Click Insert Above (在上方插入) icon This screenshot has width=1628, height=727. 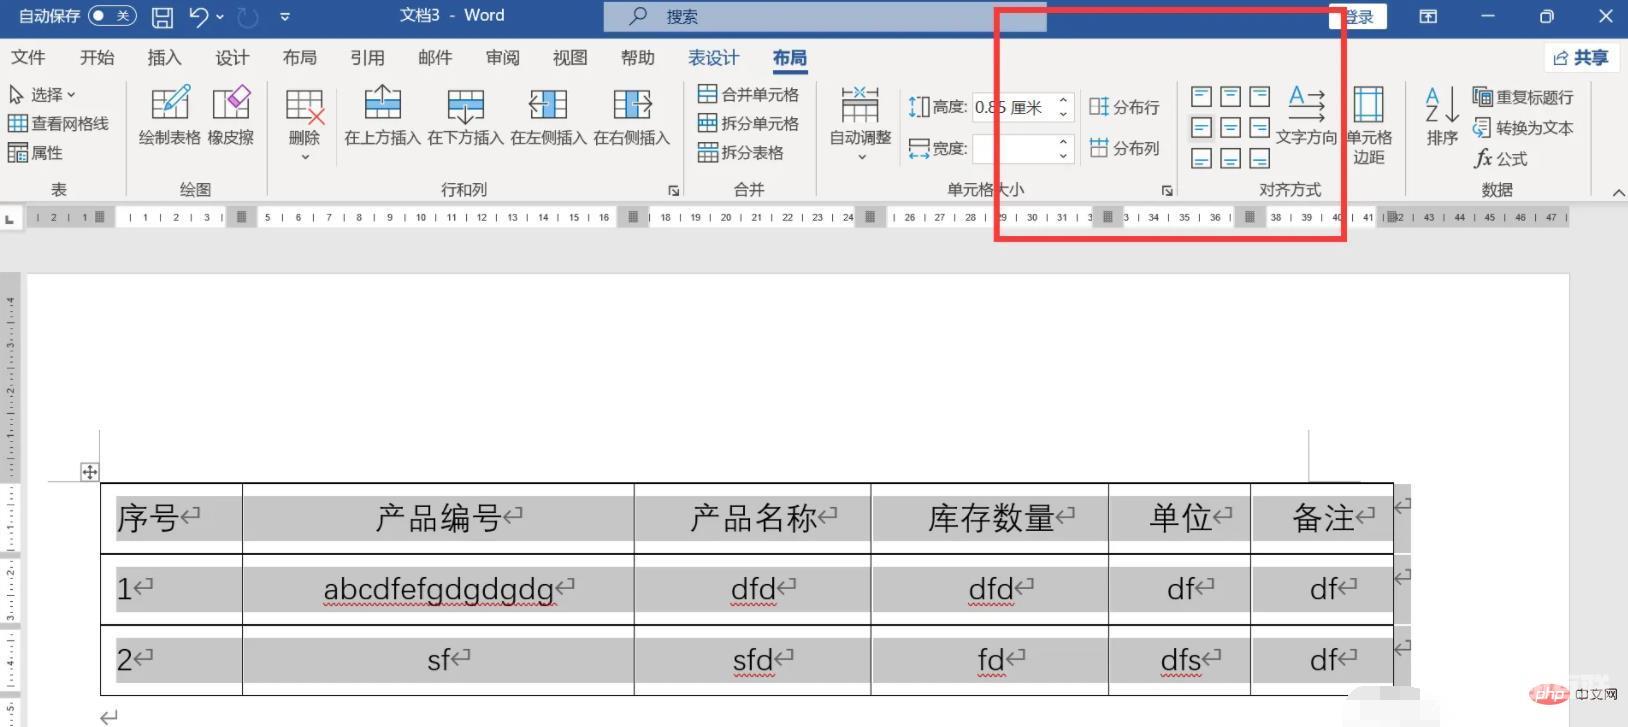(x=382, y=105)
